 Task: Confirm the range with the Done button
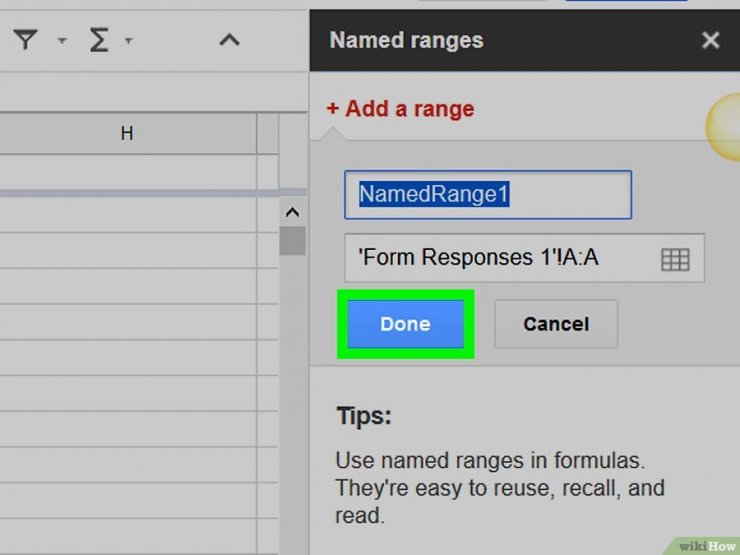(405, 324)
